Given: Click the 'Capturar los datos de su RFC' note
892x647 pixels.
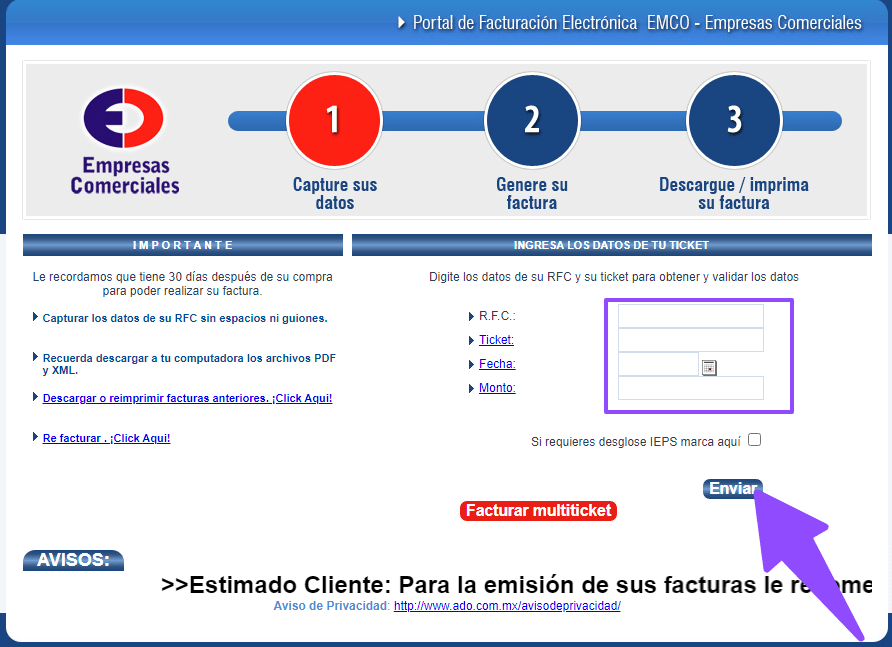Looking at the screenshot, I should click(185, 318).
